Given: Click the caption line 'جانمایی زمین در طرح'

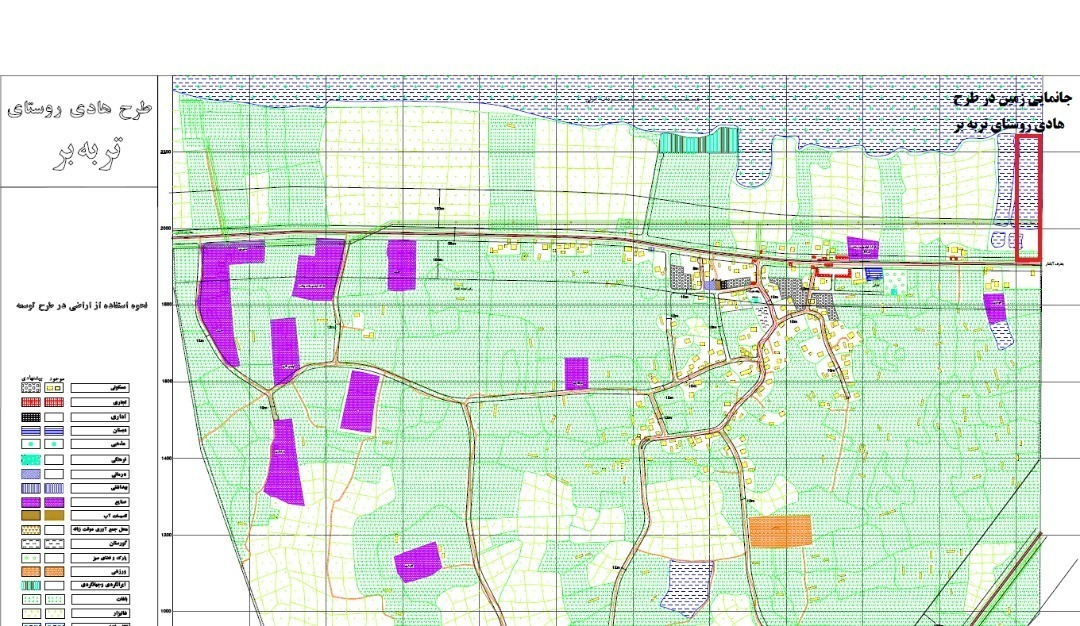Looking at the screenshot, I should (x=1012, y=98).
